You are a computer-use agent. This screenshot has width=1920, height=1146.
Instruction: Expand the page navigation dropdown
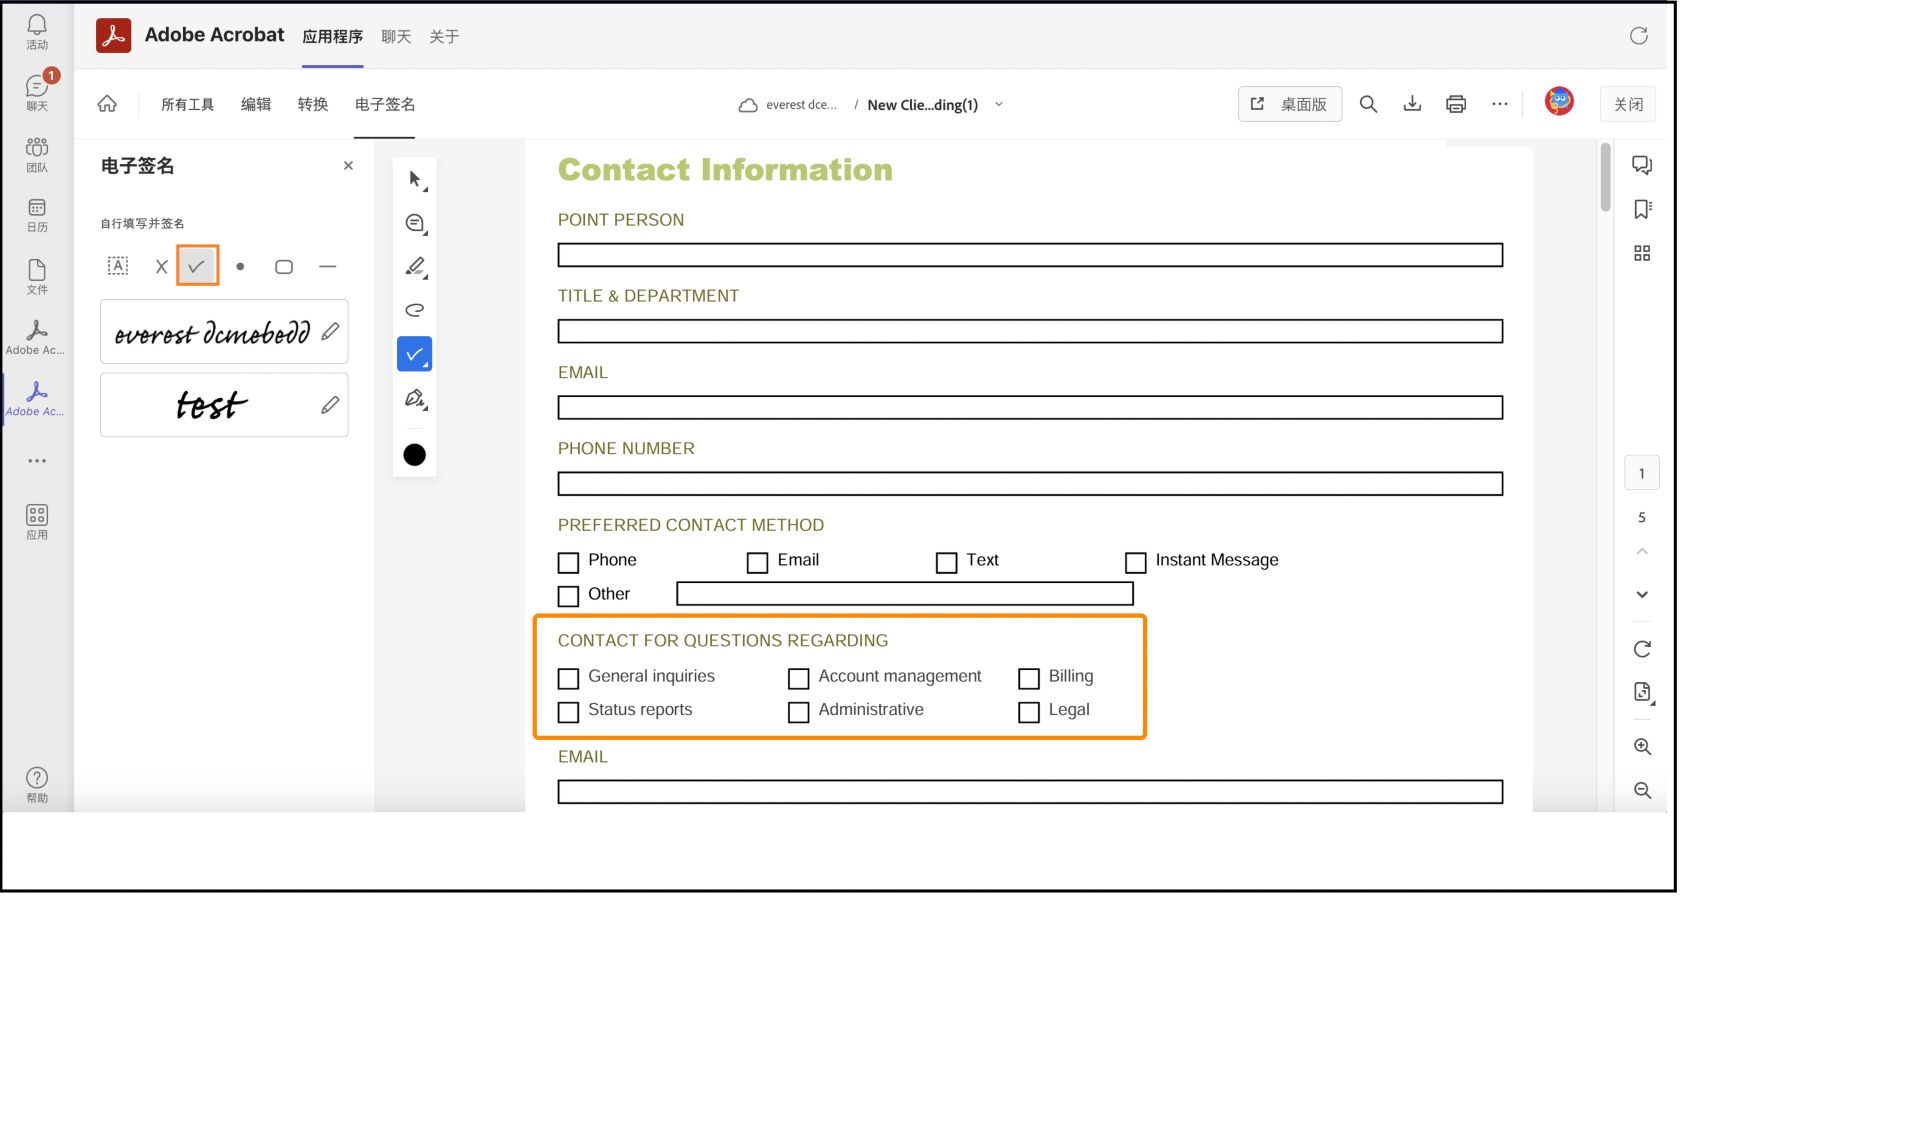998,104
